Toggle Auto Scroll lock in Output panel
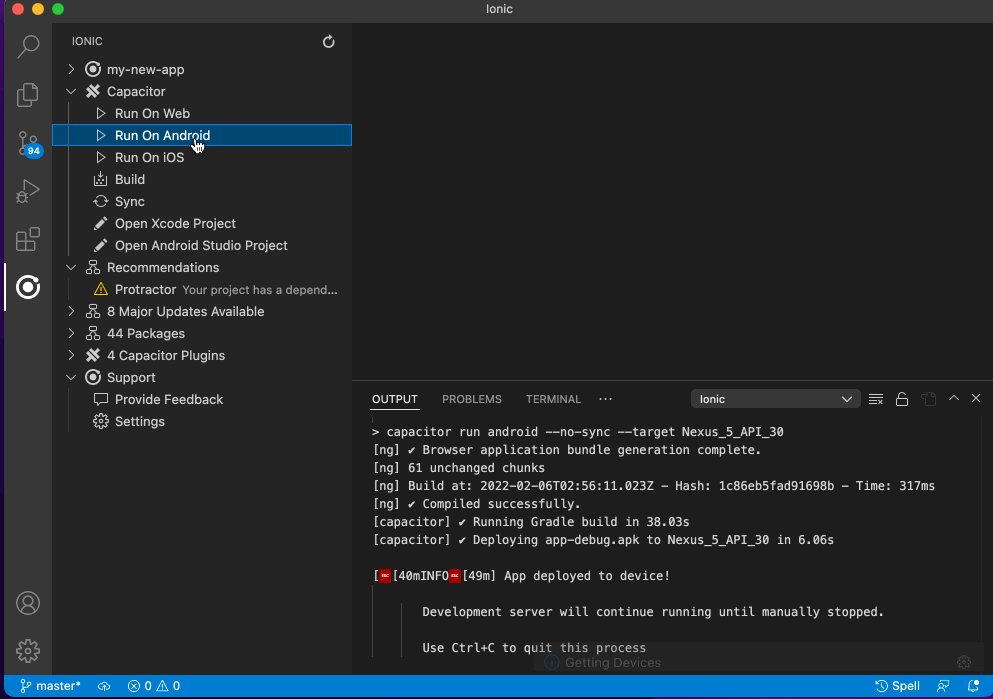Viewport: 993px width, 699px height. pyautogui.click(x=901, y=398)
